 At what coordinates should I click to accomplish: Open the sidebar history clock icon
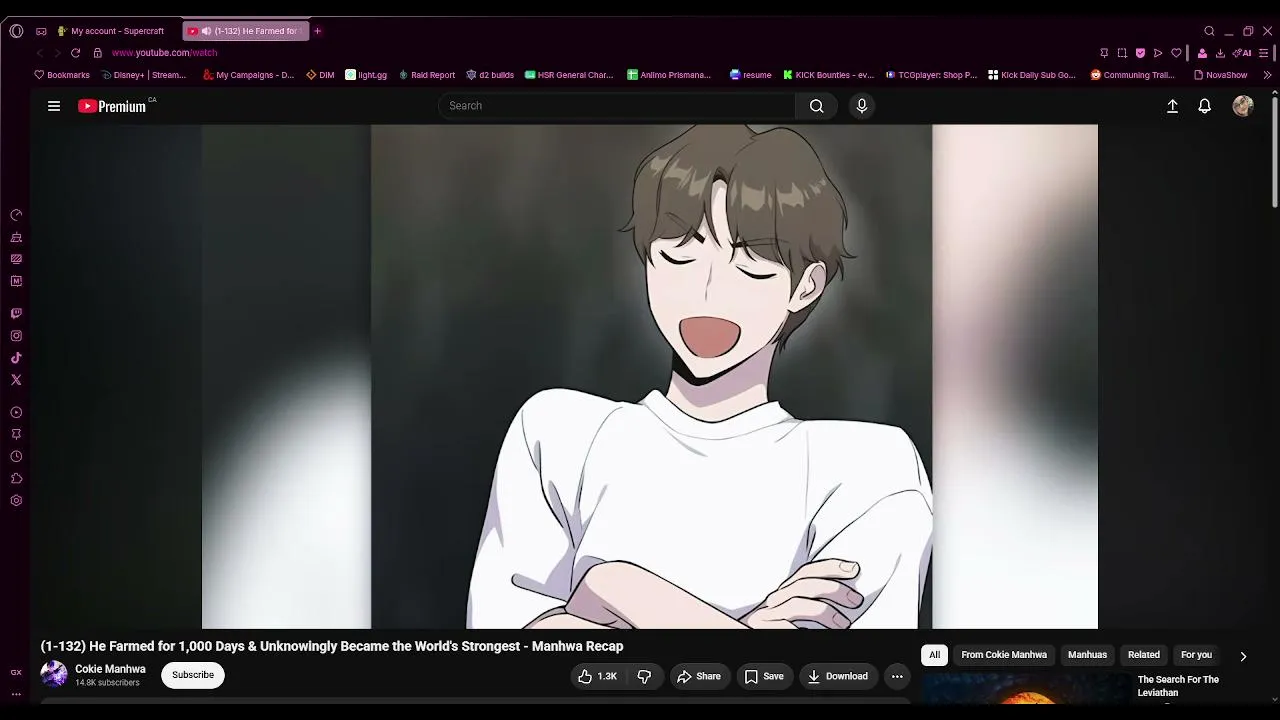coord(16,457)
